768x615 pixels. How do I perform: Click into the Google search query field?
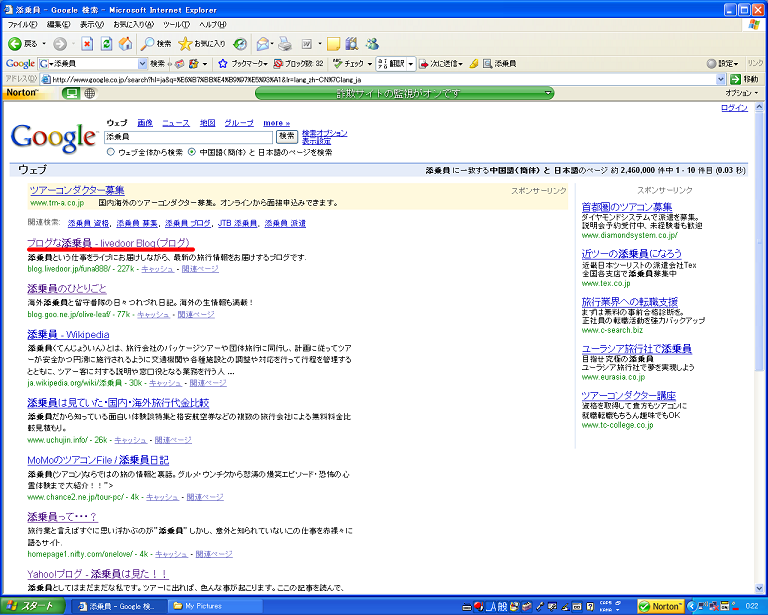click(x=189, y=137)
